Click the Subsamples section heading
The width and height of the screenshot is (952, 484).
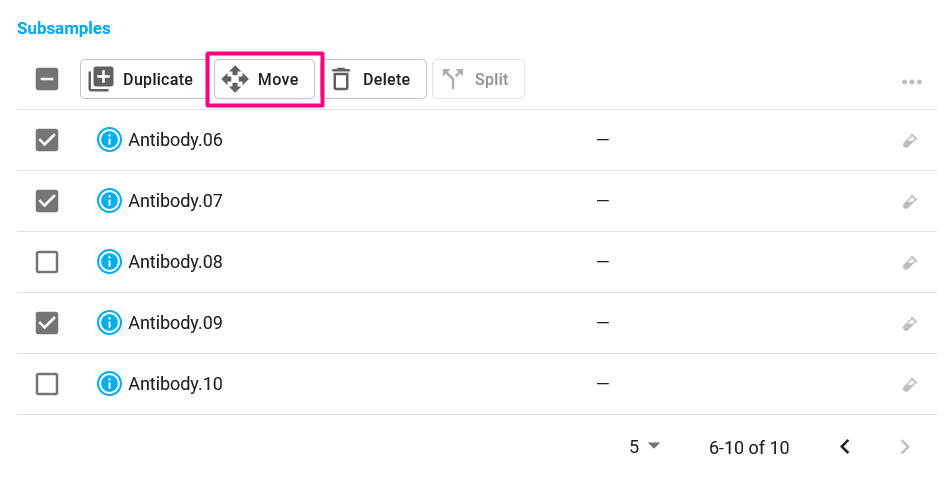click(x=64, y=28)
